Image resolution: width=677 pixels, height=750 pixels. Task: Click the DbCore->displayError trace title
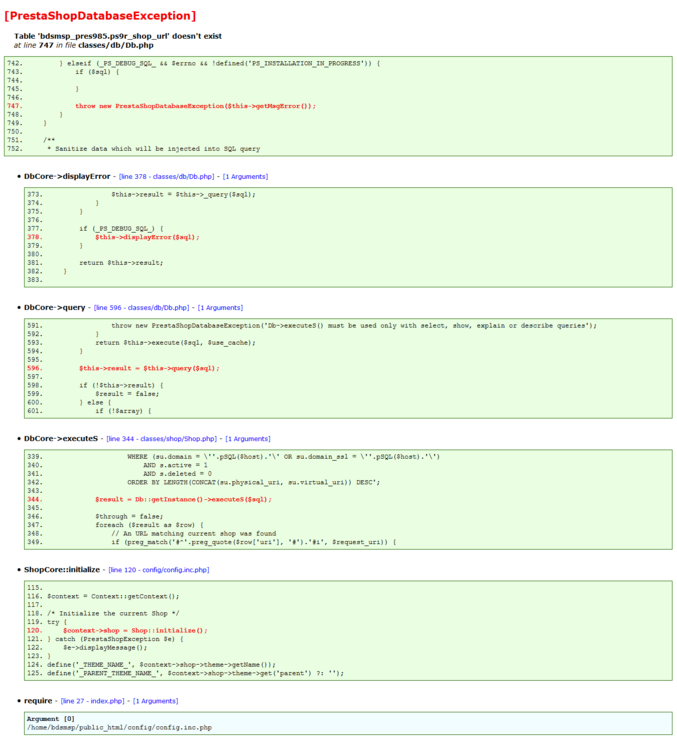click(67, 176)
